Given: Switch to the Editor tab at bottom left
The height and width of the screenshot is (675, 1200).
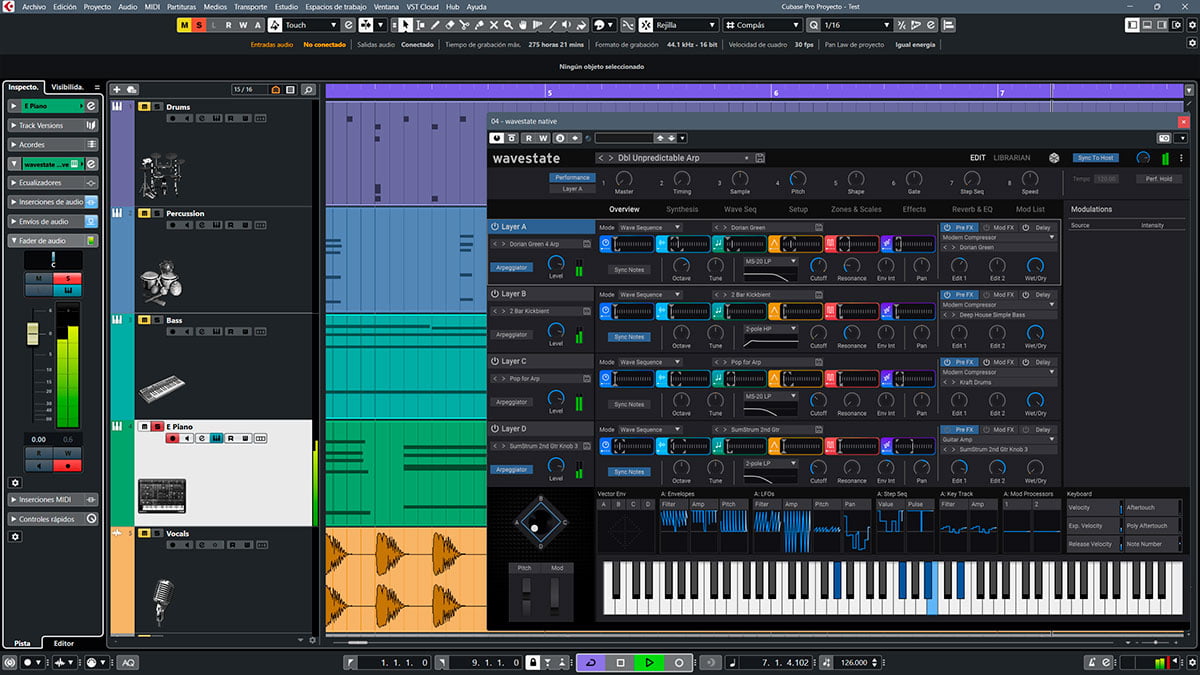Looking at the screenshot, I should pyautogui.click(x=64, y=643).
